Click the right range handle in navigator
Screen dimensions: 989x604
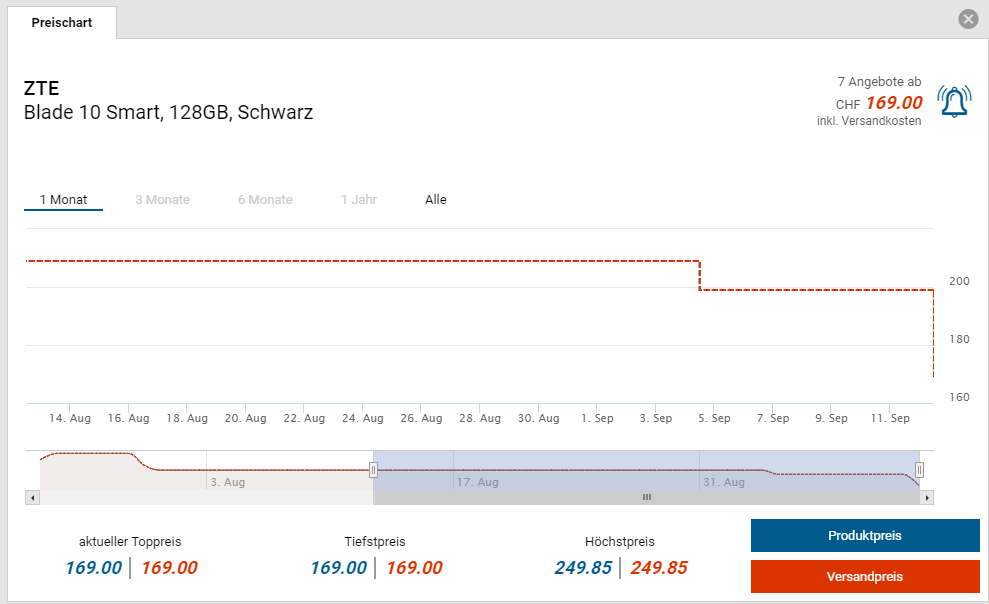(920, 470)
